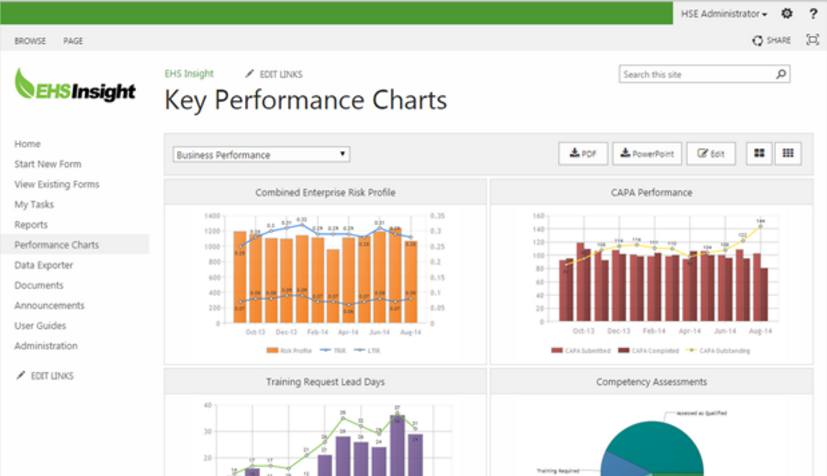Screen dimensions: 827x476
Task: Toggle focus on content fullscreen icon
Action: (x=812, y=40)
